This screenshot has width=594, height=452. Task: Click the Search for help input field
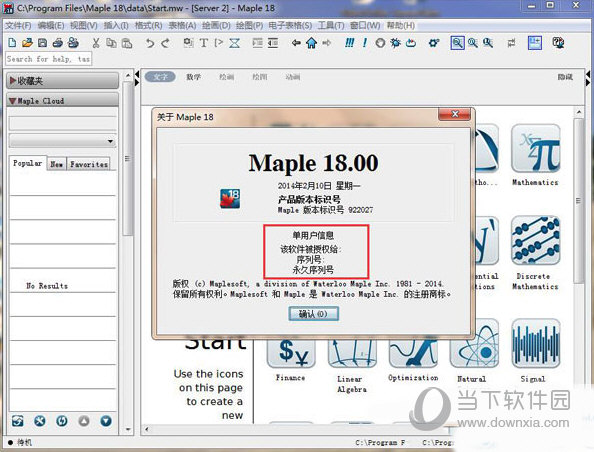tap(48, 59)
